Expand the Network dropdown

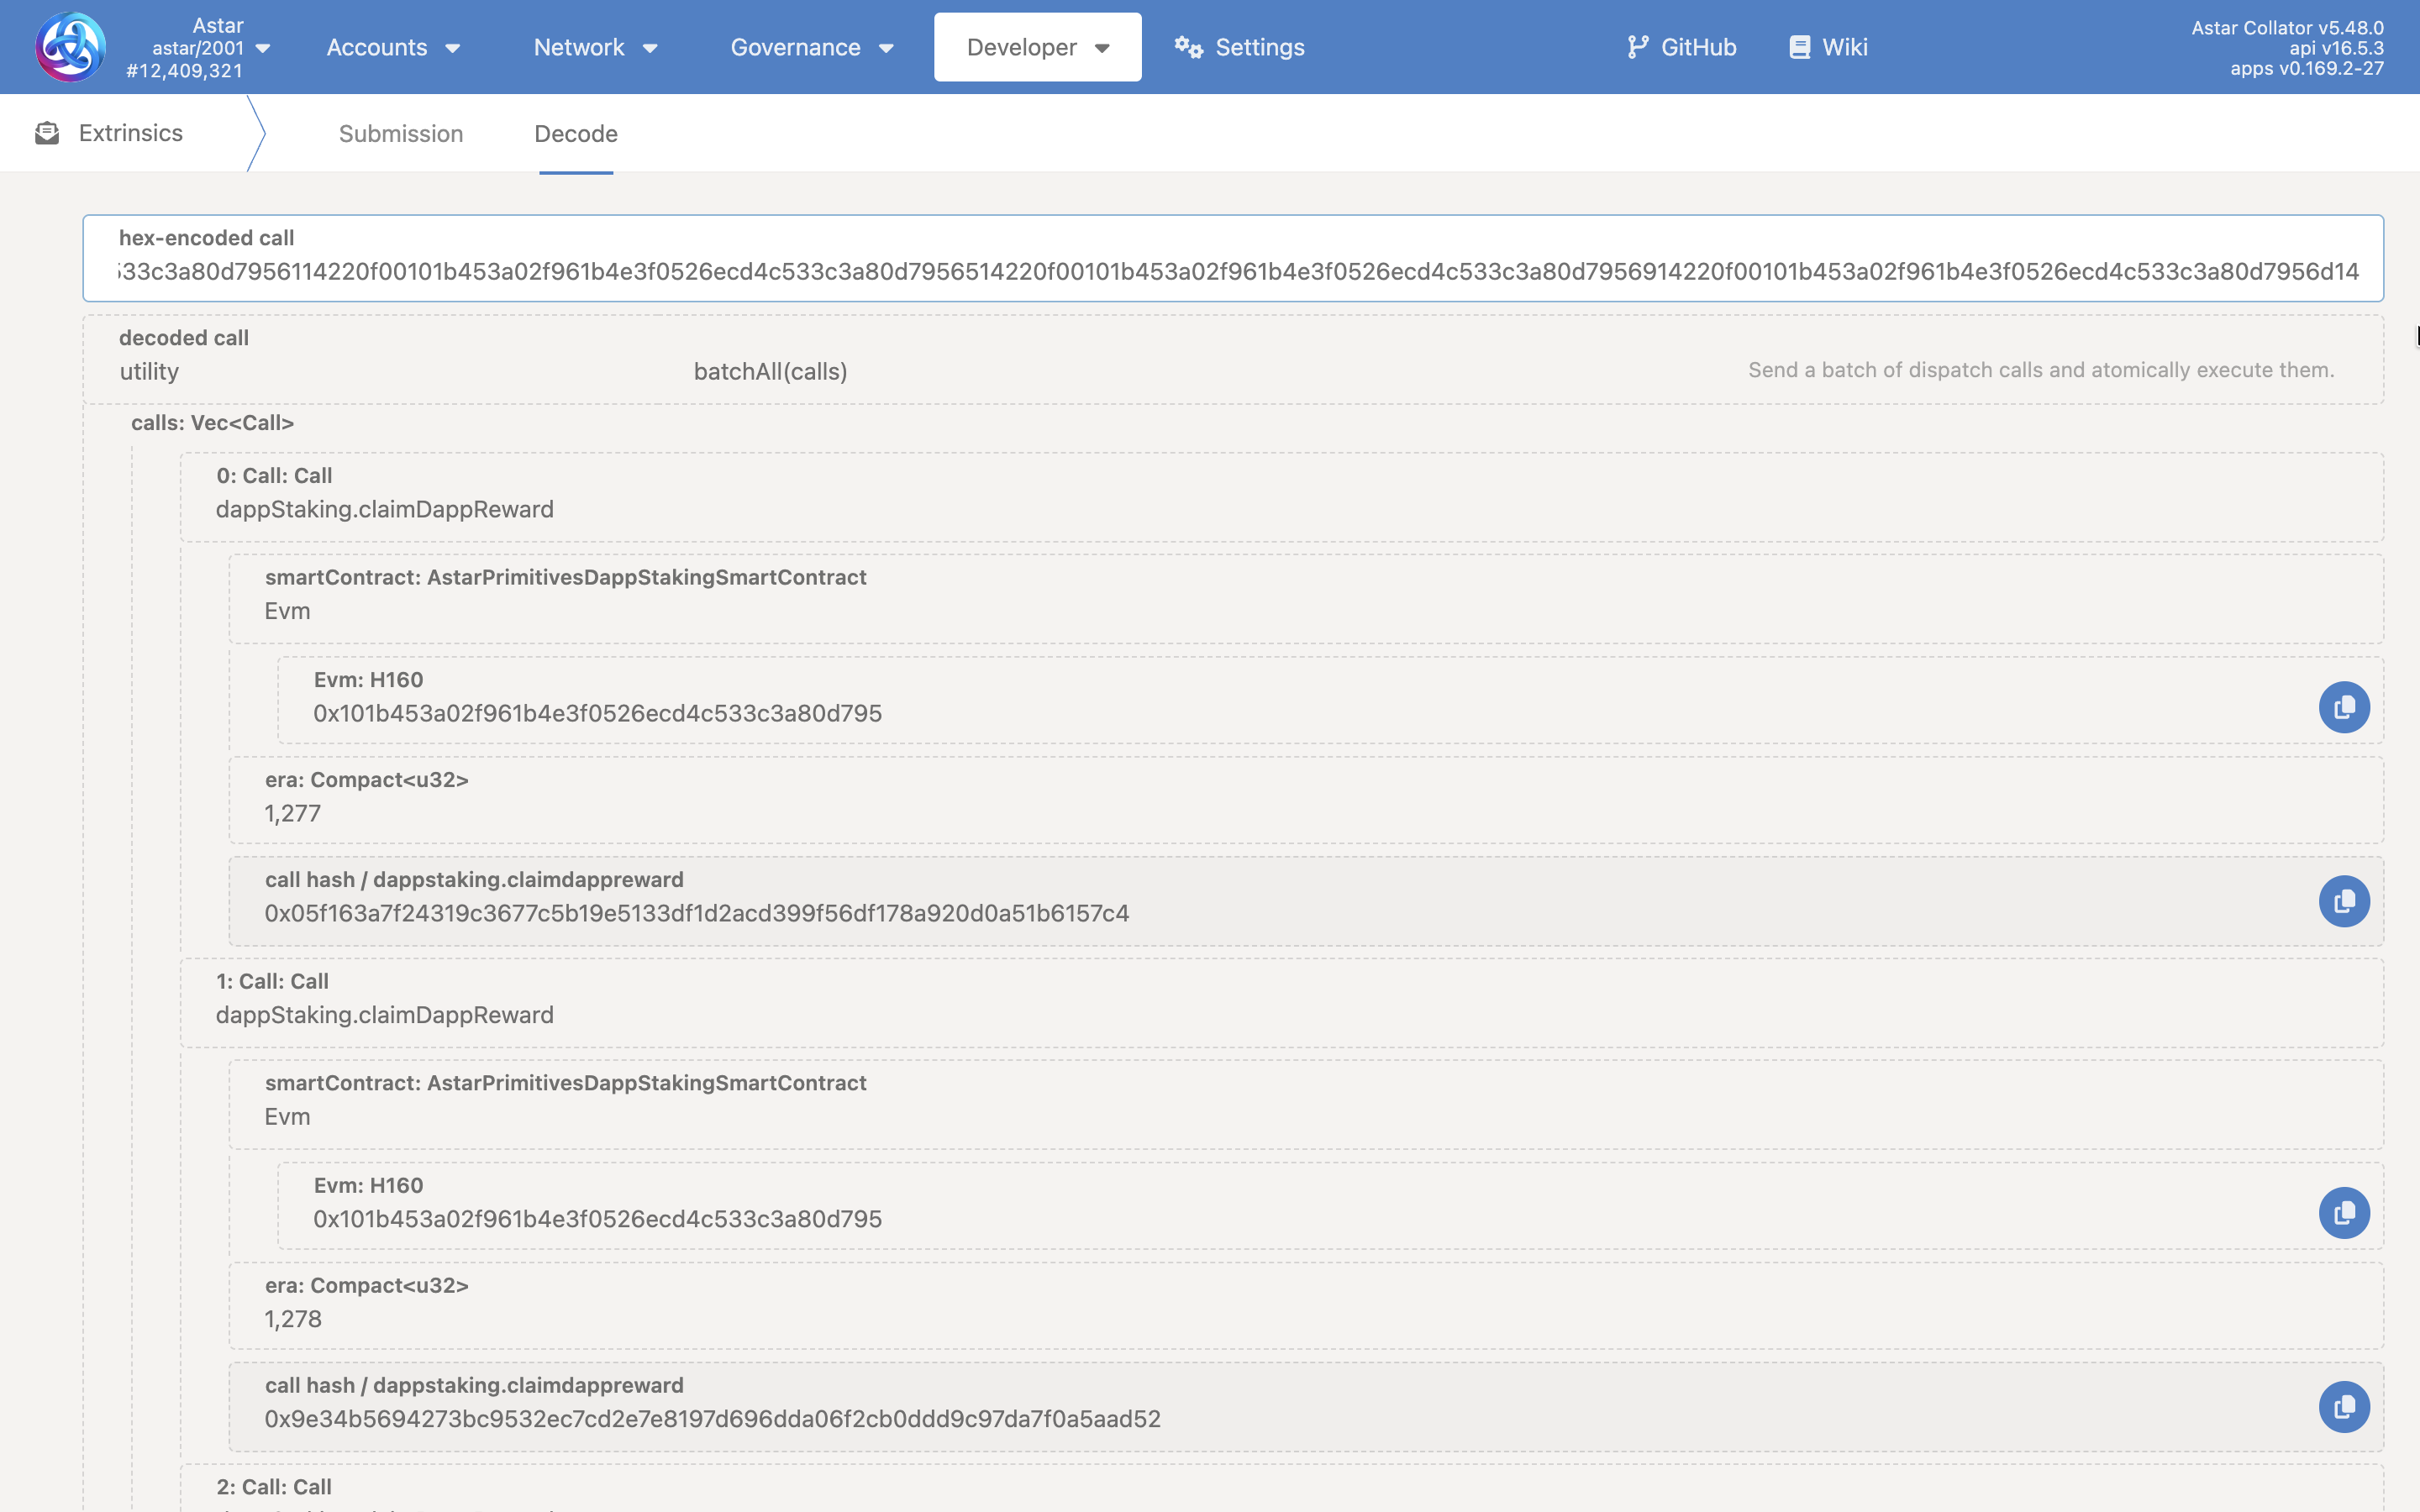tap(595, 46)
